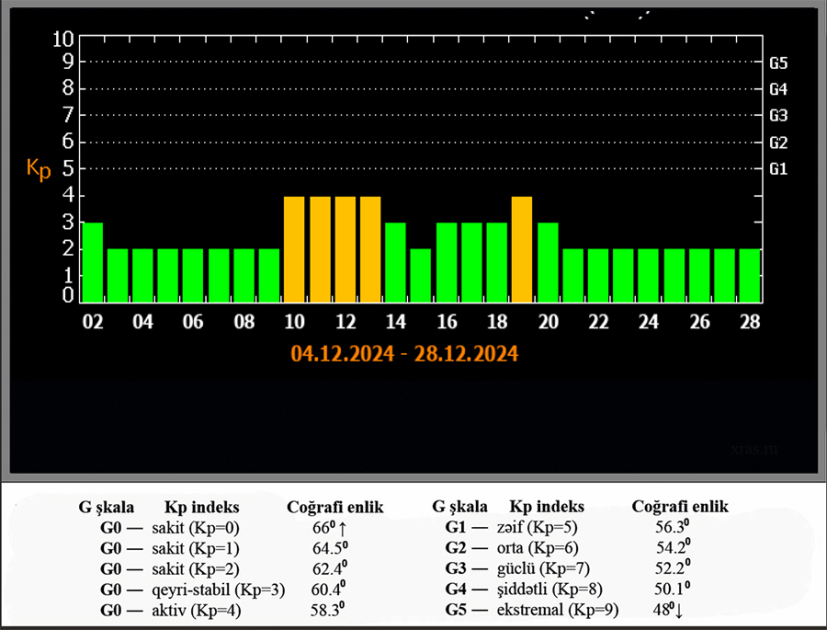
Task: Click the green Kp bar for day 02
Action: [92, 262]
